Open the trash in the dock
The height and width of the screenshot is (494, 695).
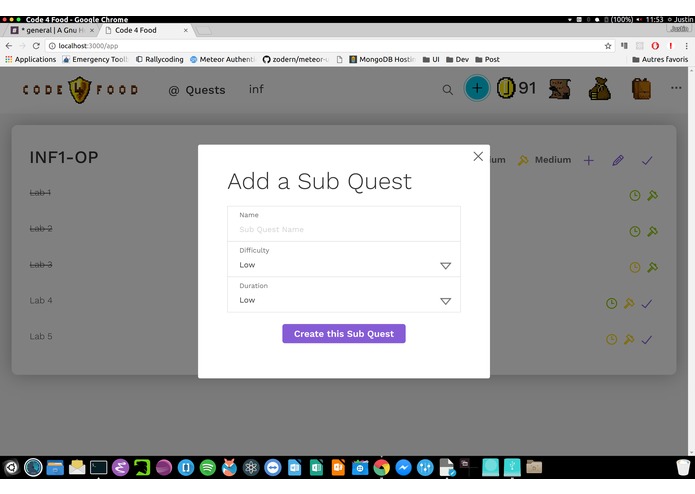pos(683,467)
